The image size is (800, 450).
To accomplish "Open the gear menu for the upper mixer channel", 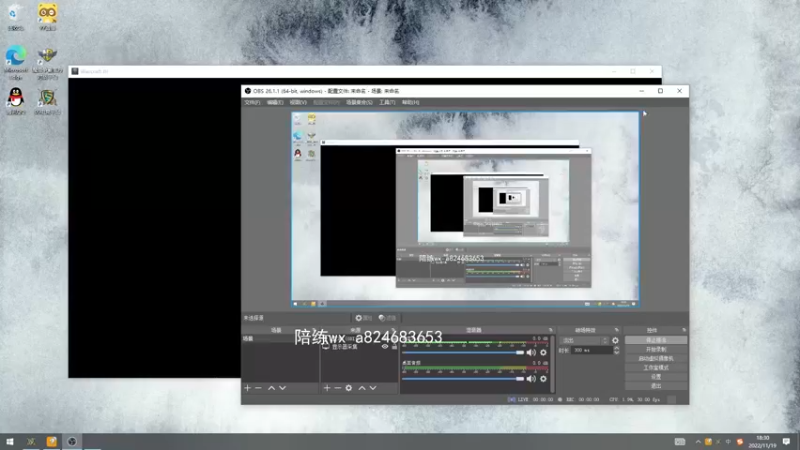I will click(x=543, y=353).
